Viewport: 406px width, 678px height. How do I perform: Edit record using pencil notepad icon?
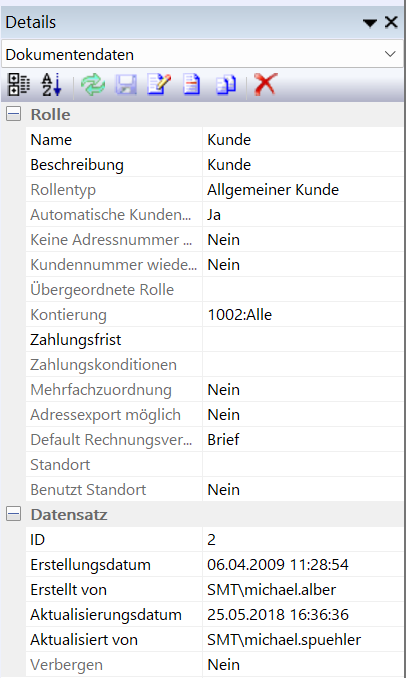click(x=159, y=84)
